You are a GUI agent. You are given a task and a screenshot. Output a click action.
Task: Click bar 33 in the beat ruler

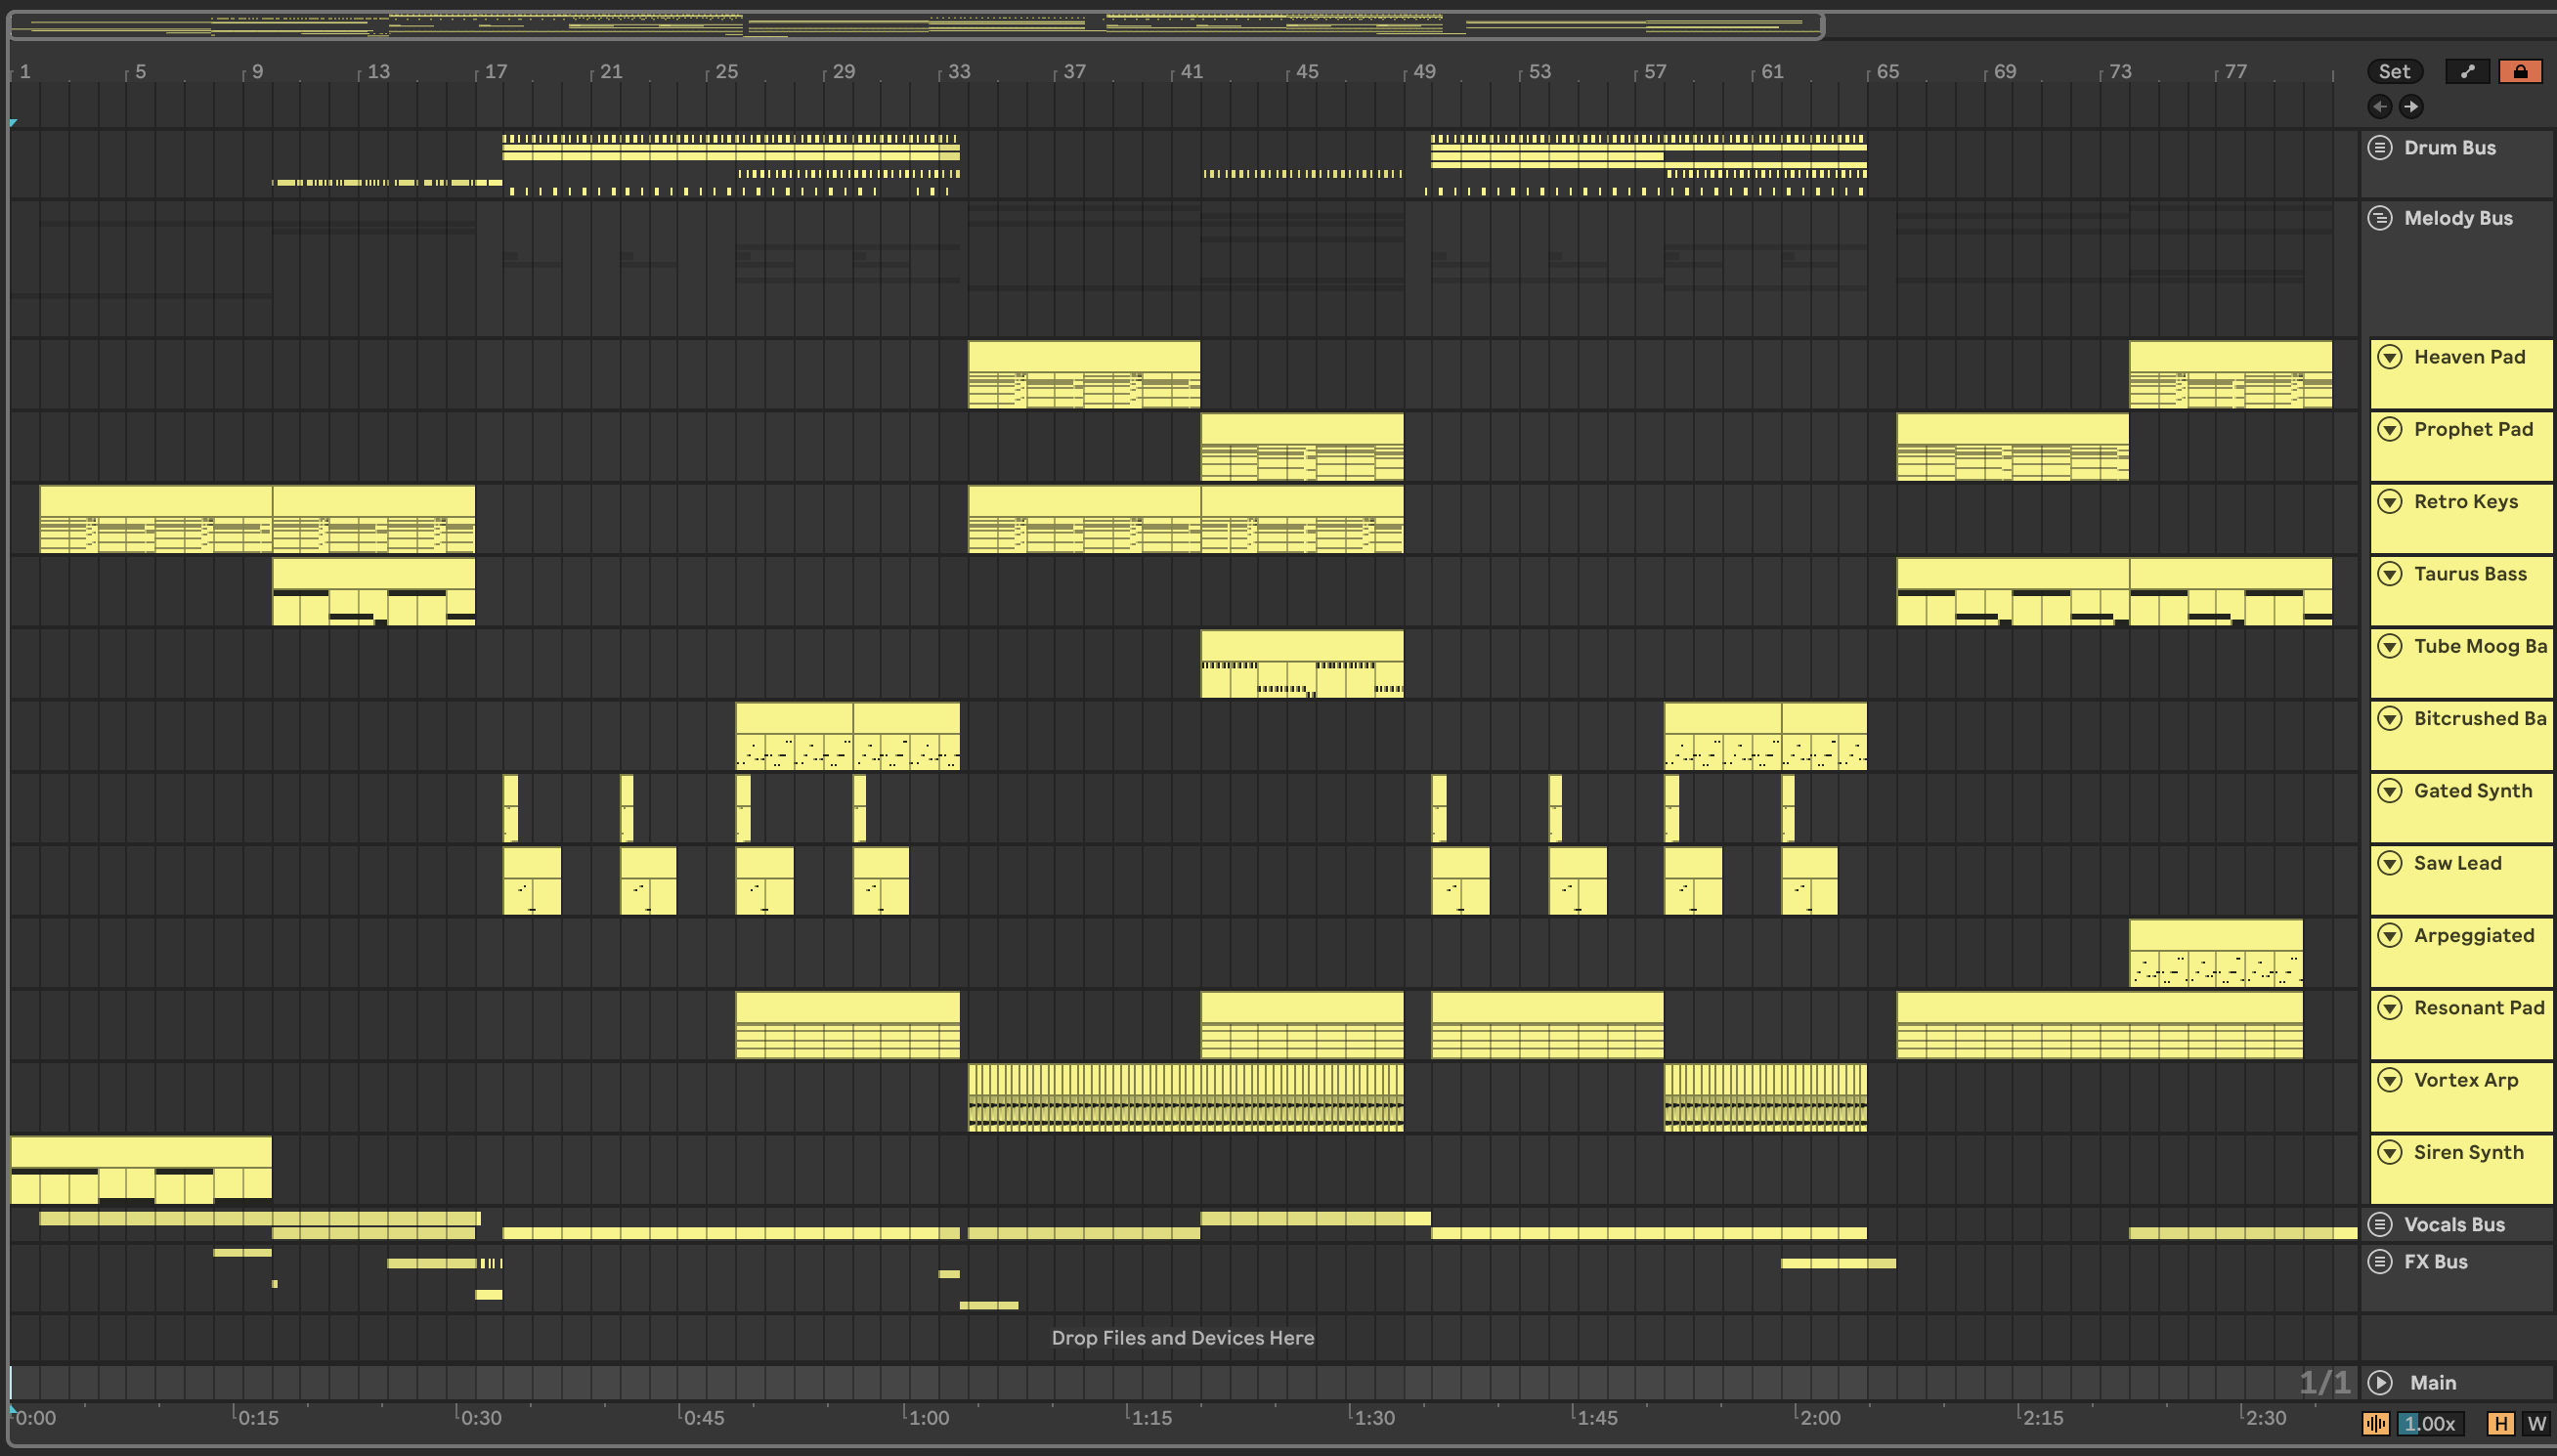(958, 71)
